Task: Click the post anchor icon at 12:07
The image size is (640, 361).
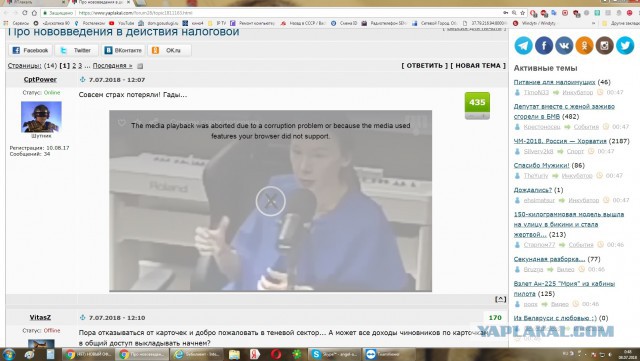Action: pos(82,80)
